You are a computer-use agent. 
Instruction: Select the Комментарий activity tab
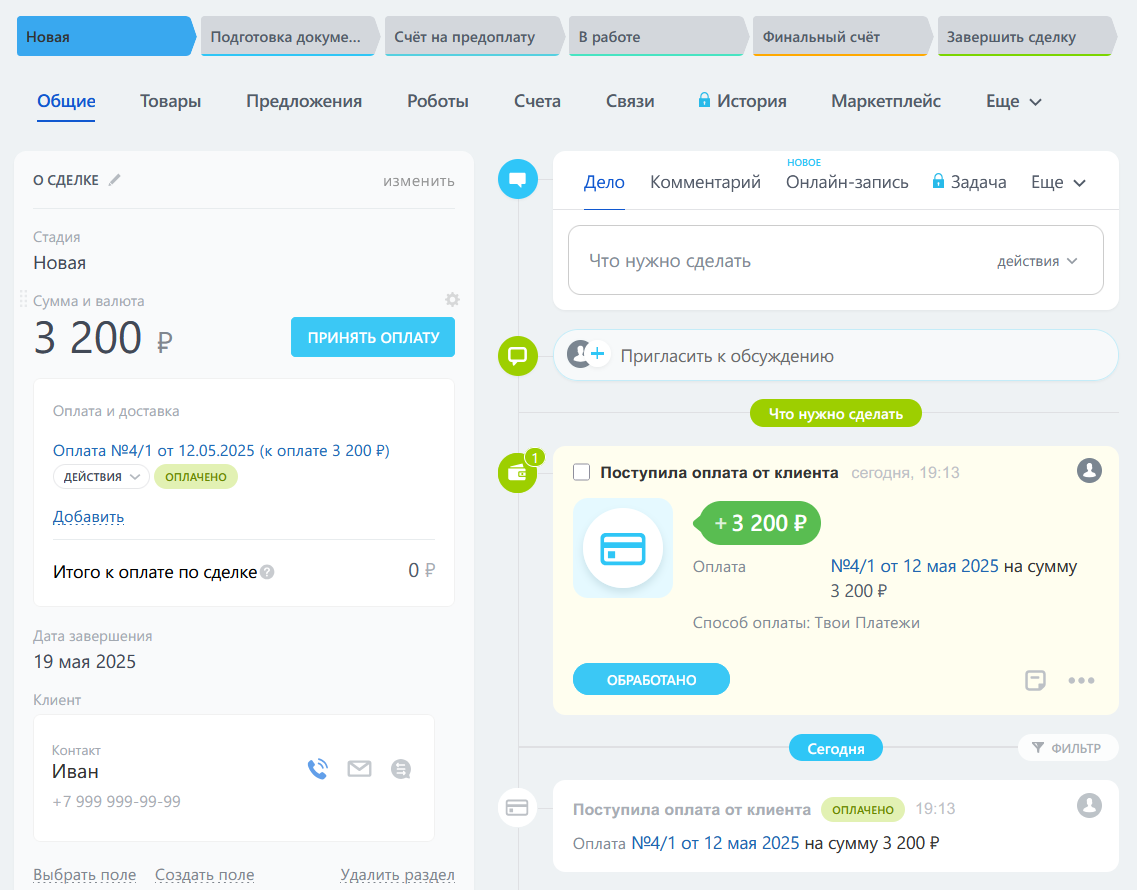coord(705,182)
